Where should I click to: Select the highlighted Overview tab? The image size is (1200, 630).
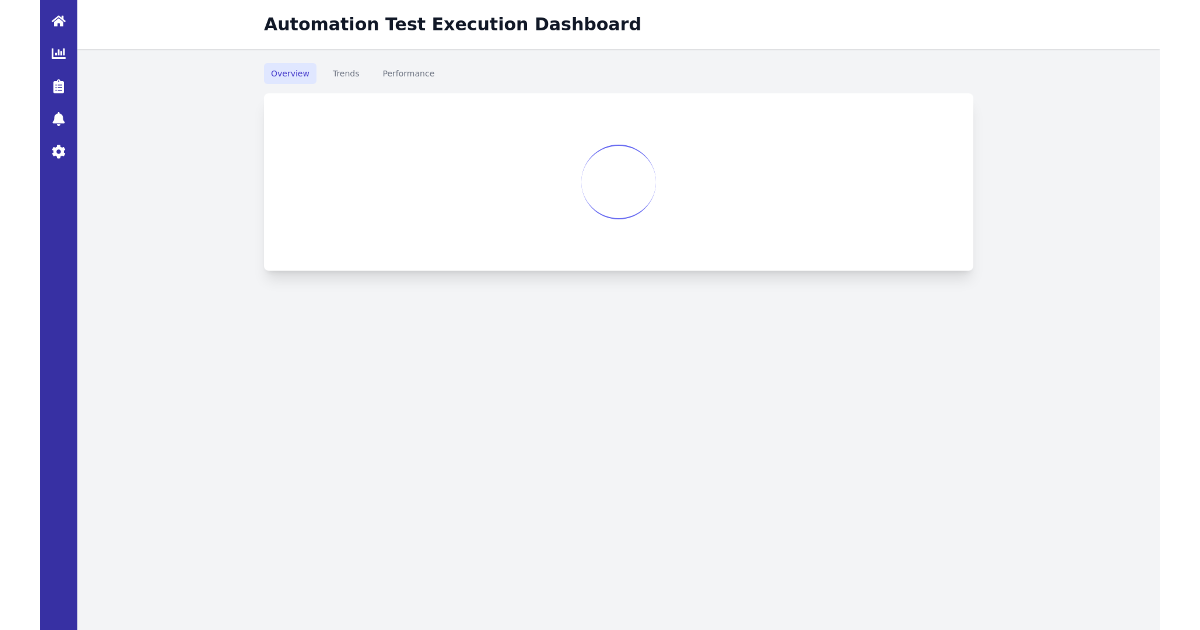coord(290,73)
